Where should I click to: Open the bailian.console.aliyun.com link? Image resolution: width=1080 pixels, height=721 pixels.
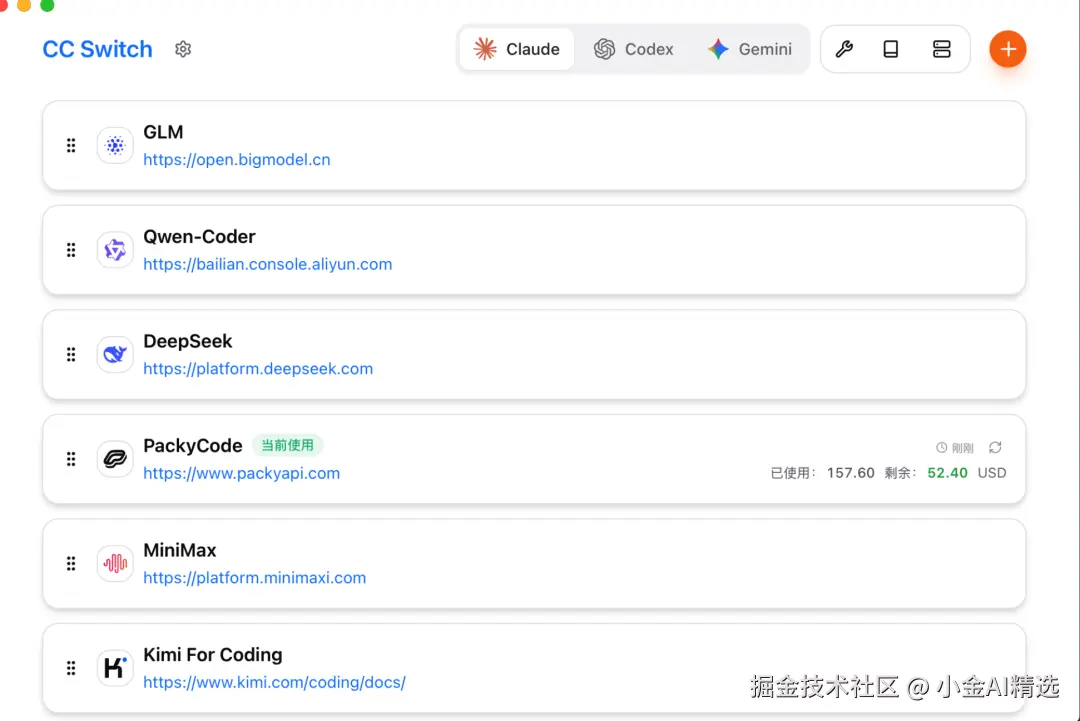(x=268, y=264)
